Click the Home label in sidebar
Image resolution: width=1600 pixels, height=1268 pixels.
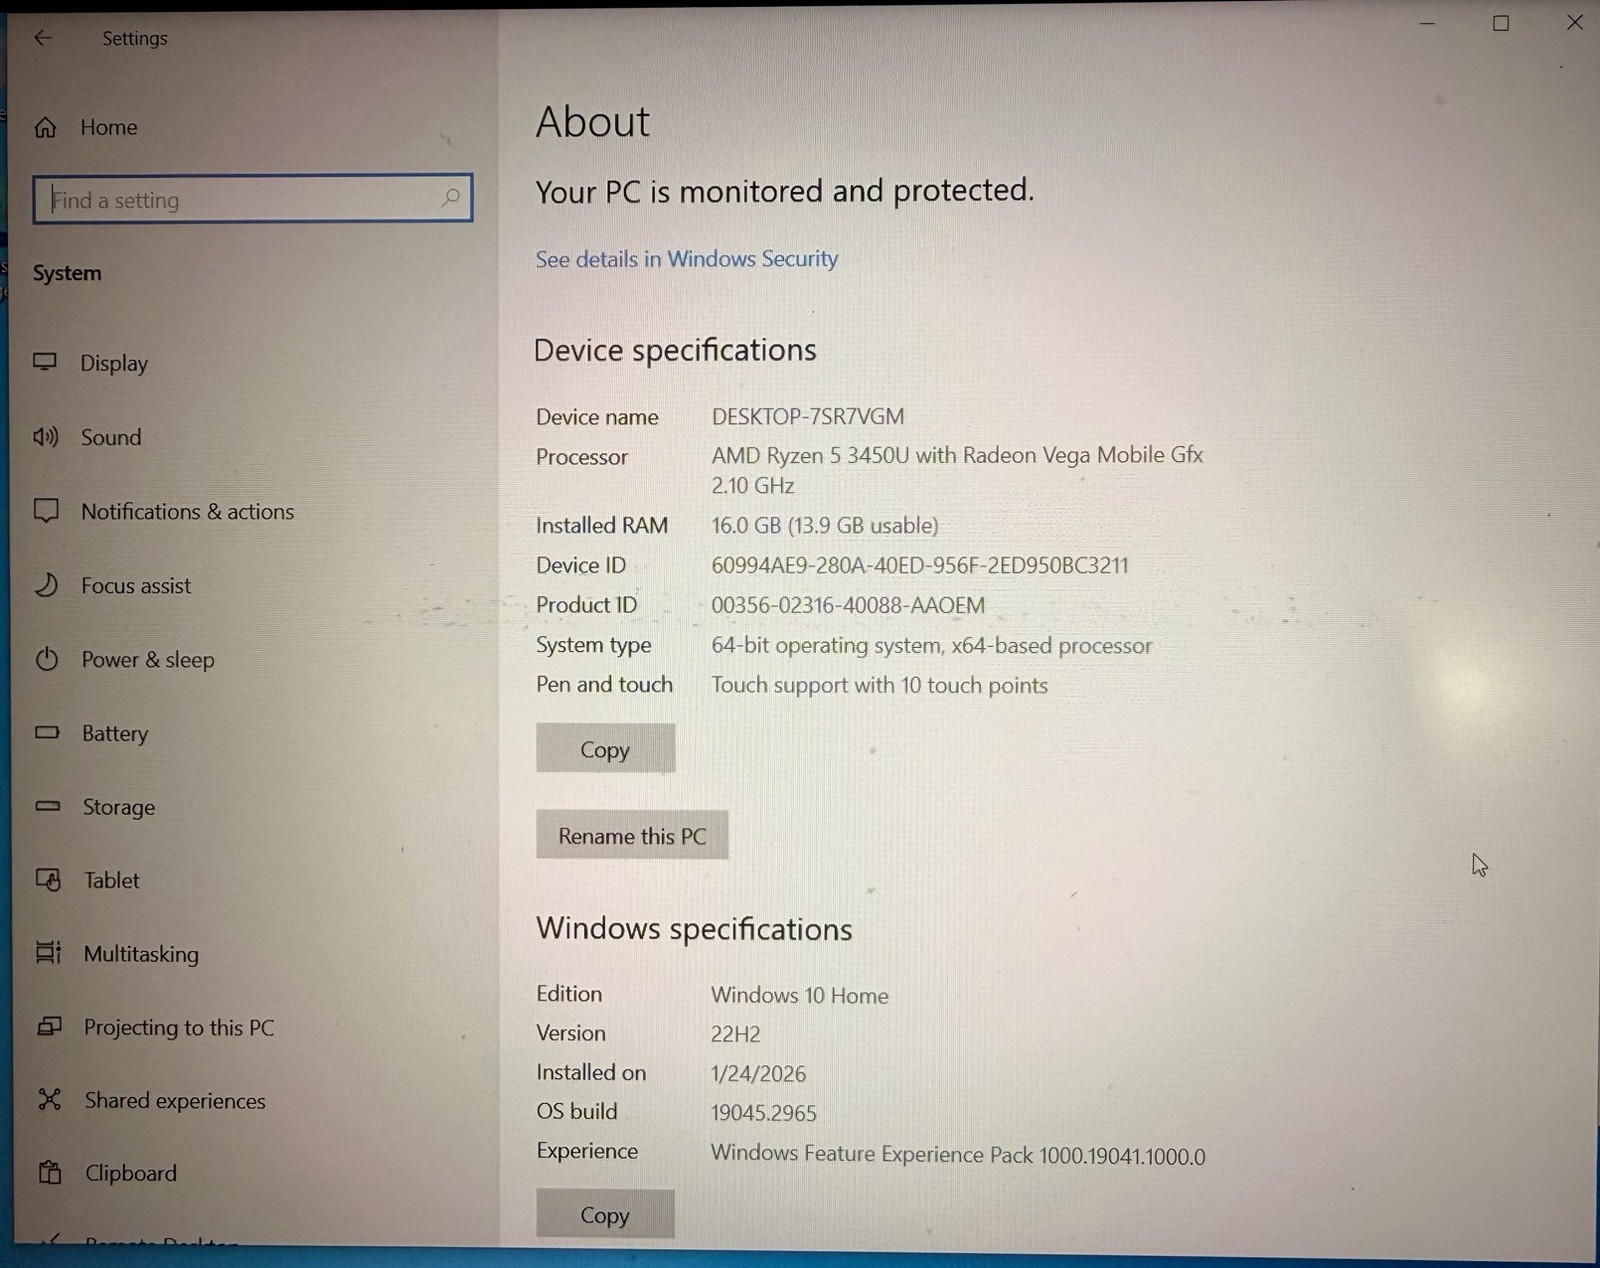109,127
